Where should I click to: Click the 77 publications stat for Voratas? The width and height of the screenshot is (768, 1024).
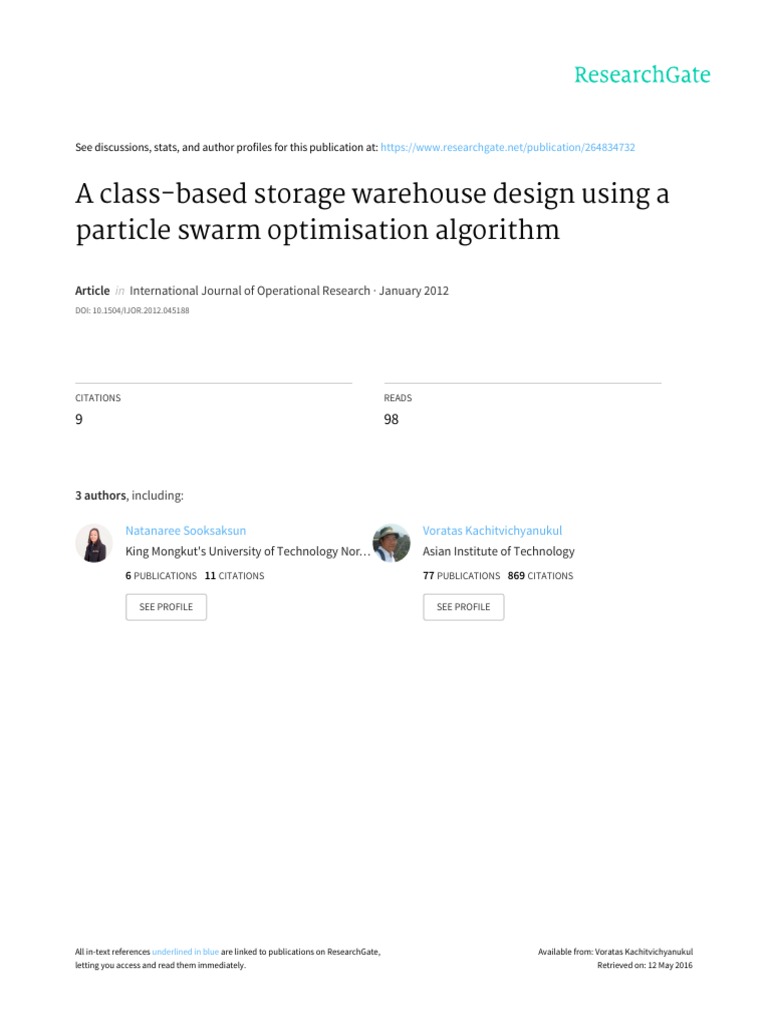(x=461, y=576)
